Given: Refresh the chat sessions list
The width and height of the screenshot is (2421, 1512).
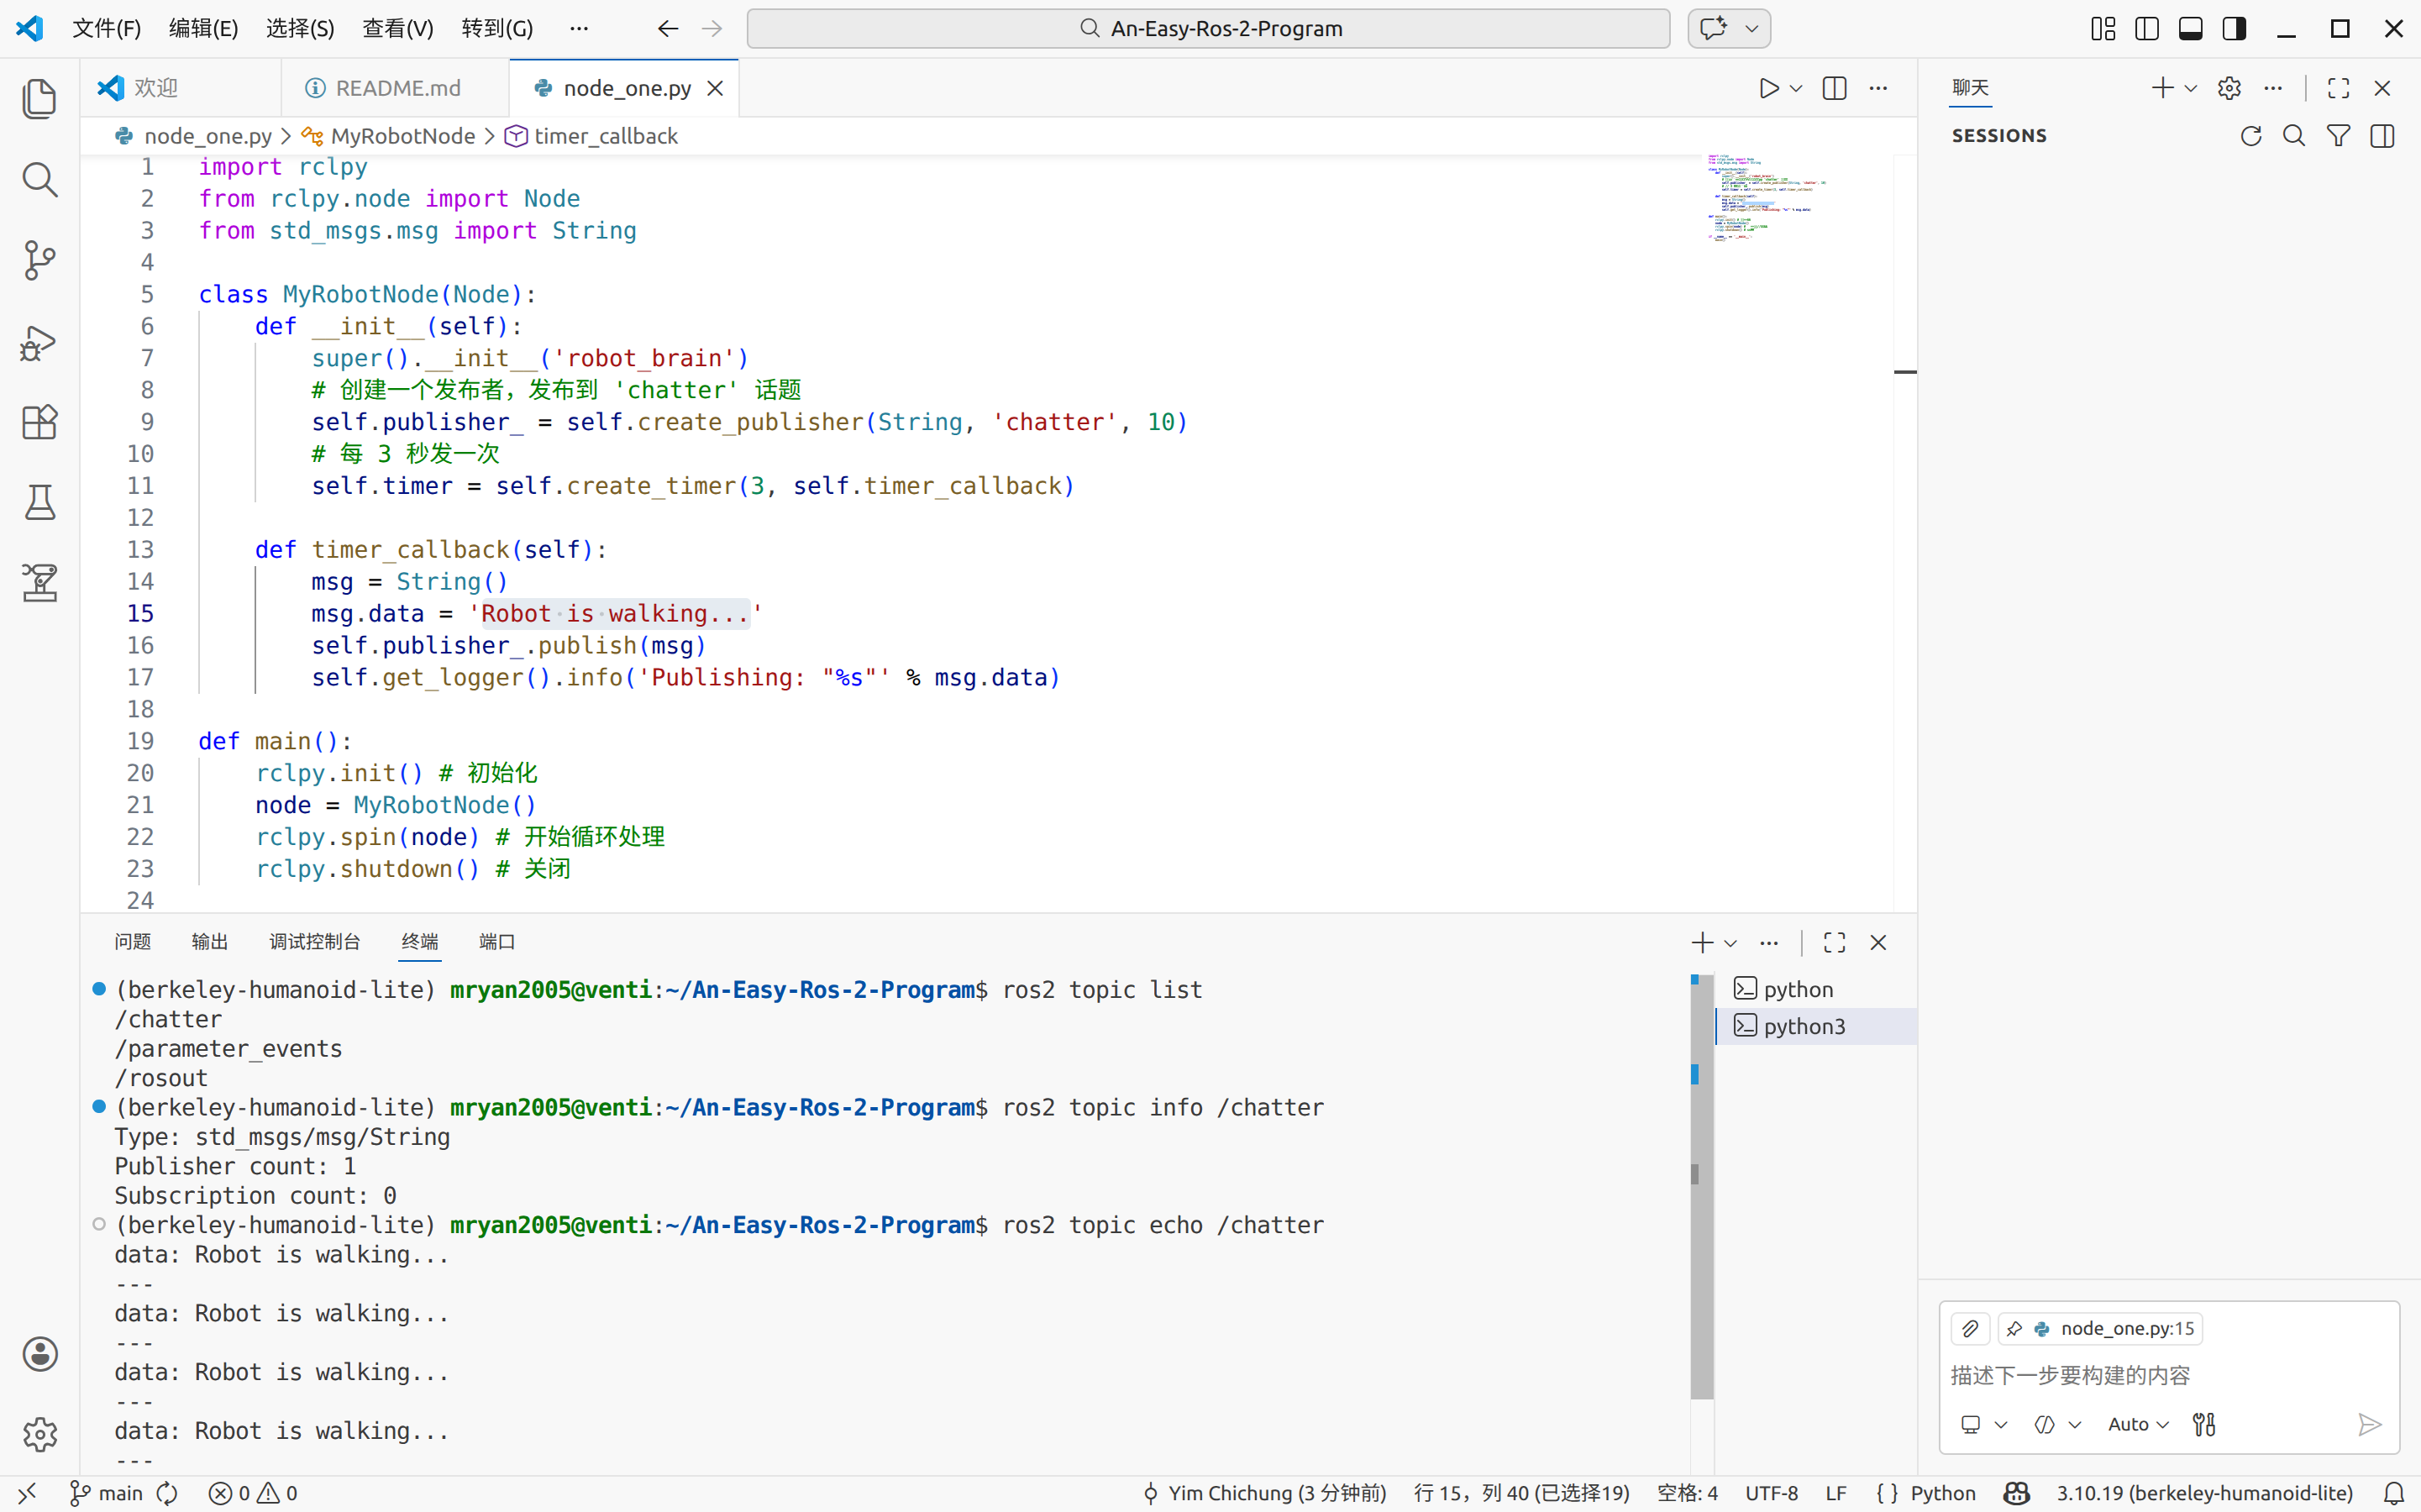Looking at the screenshot, I should point(2250,136).
